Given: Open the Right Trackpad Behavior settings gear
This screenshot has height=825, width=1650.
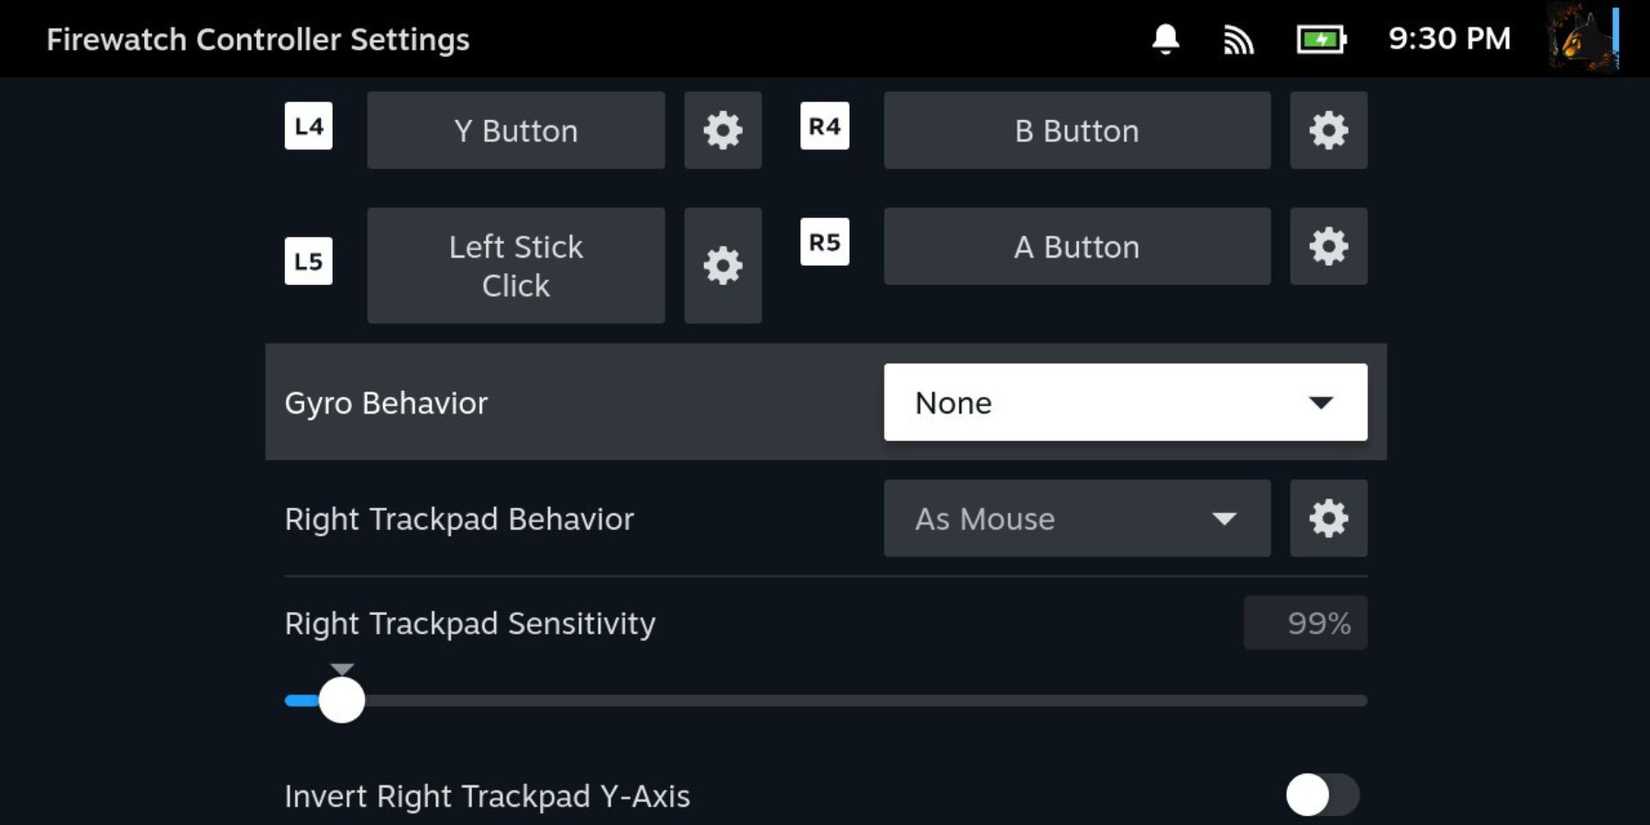Looking at the screenshot, I should (x=1327, y=518).
